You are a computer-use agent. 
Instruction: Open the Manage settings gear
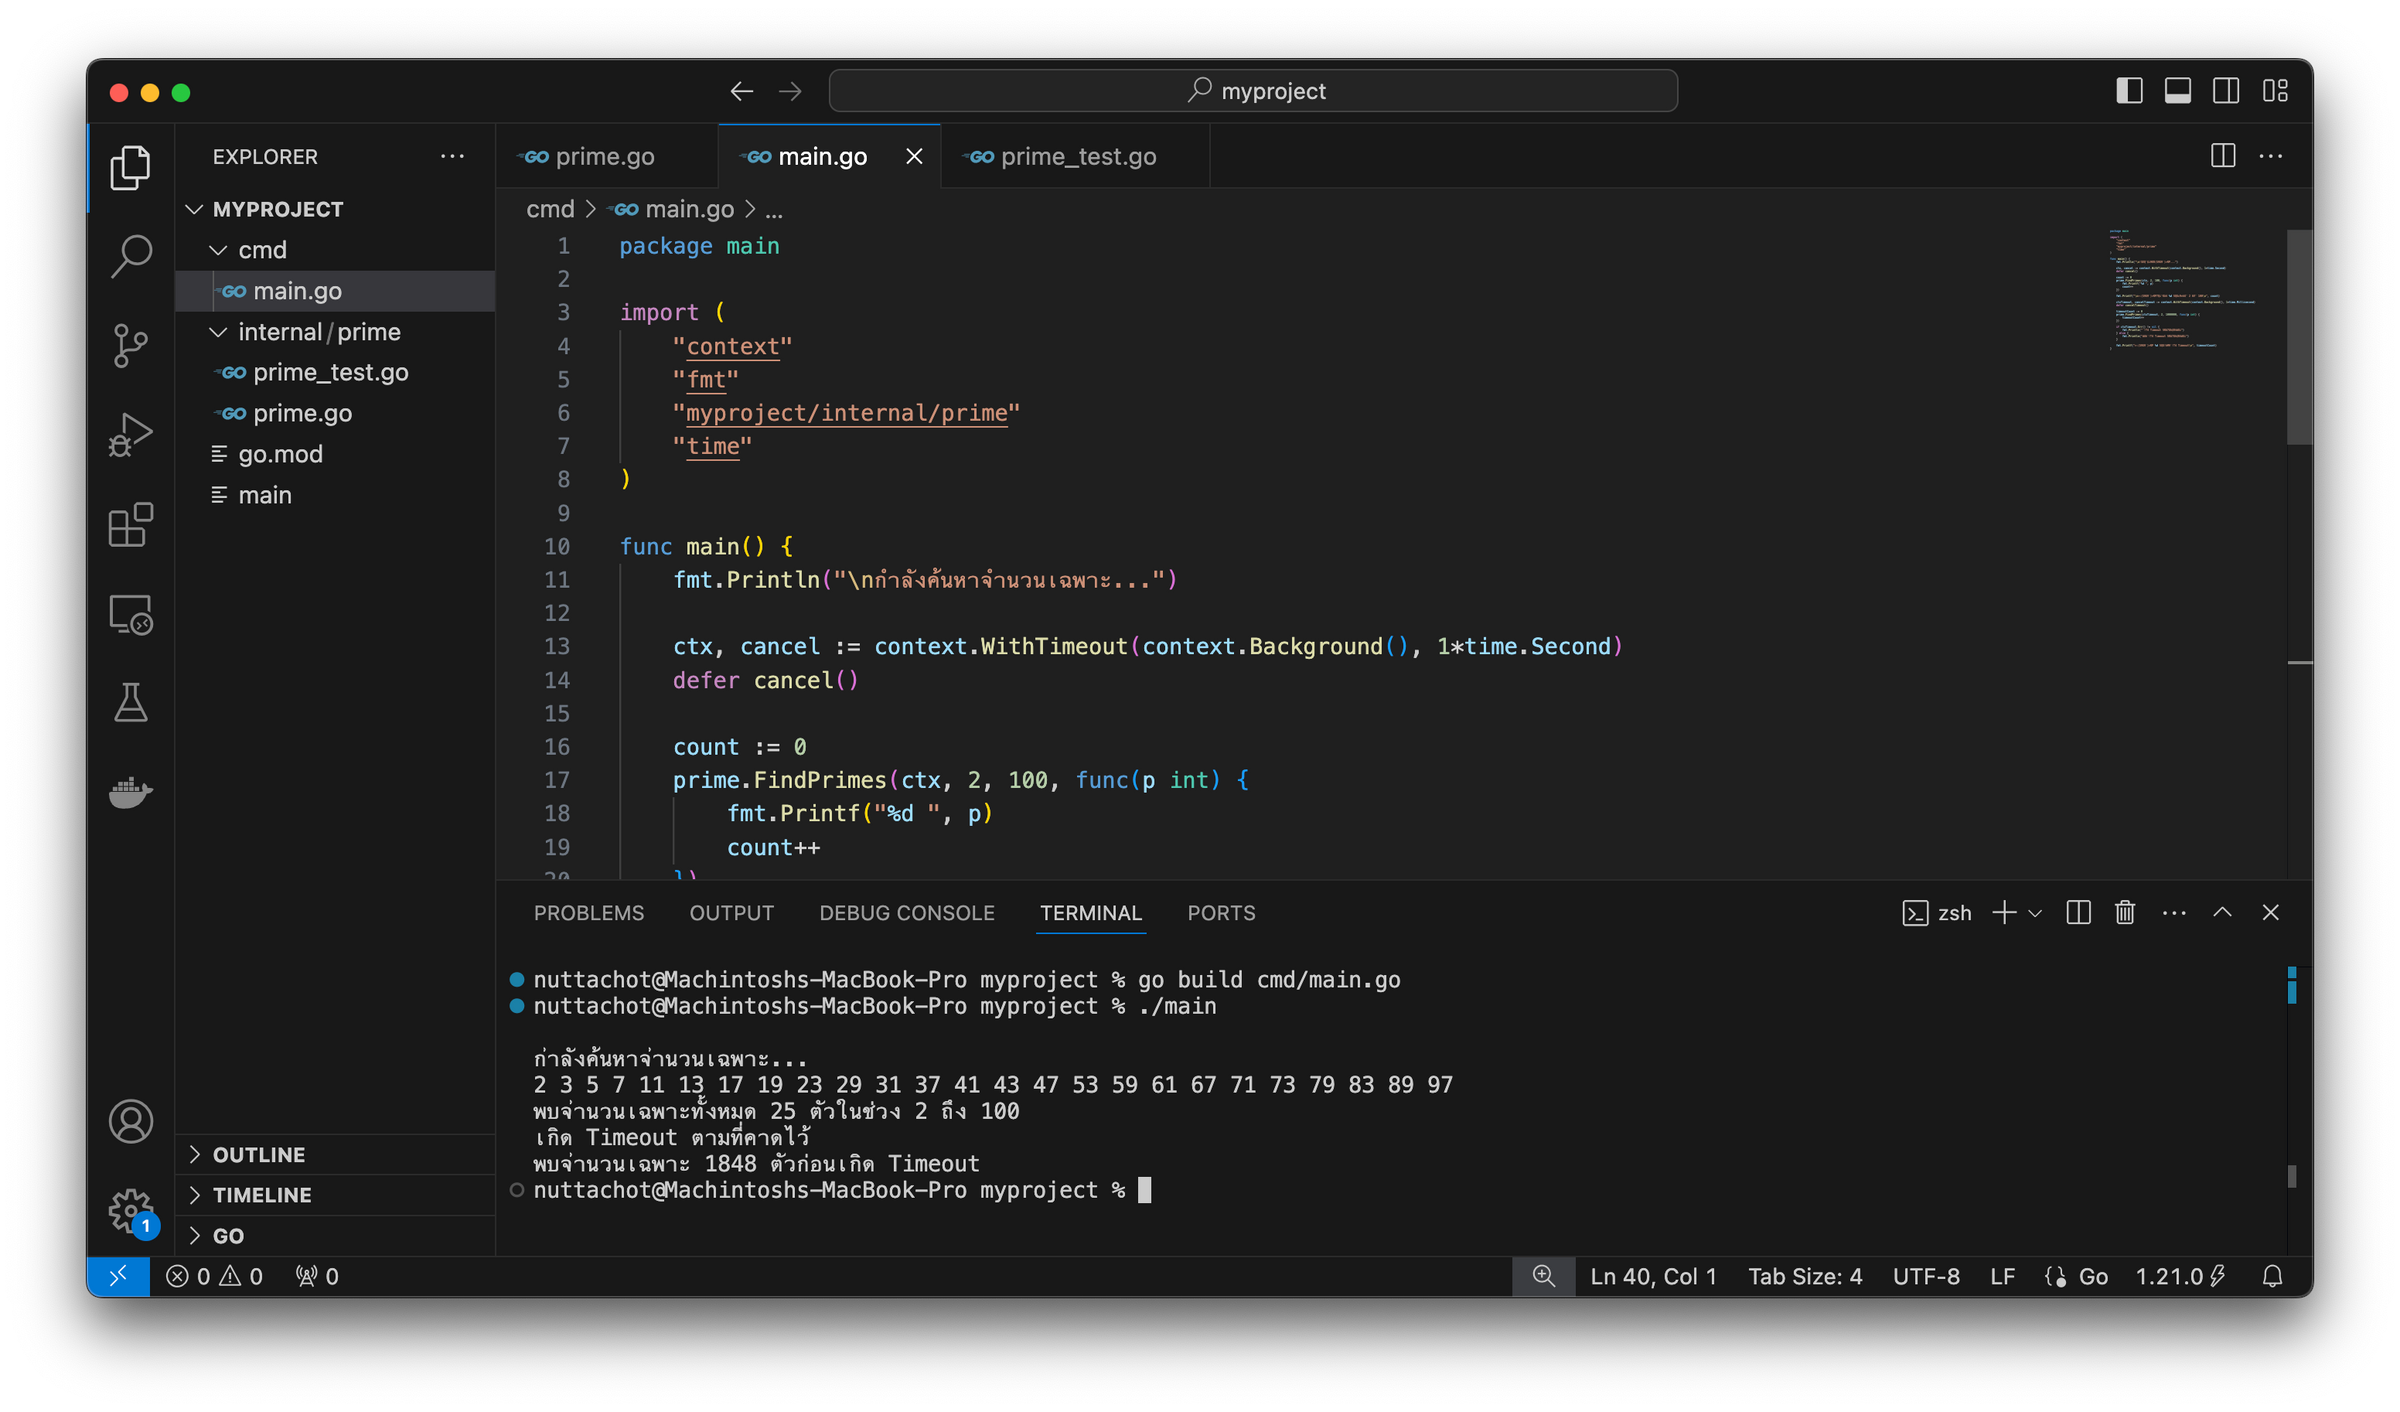[x=130, y=1209]
